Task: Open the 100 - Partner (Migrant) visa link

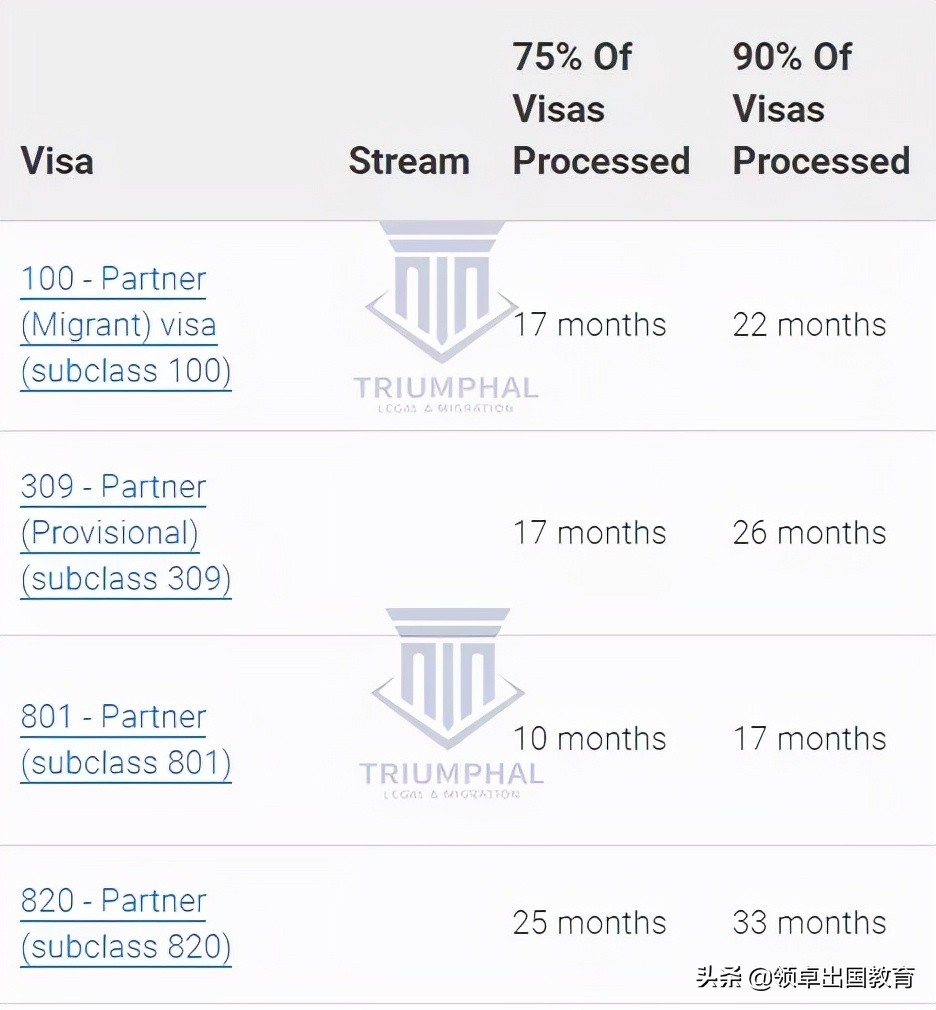Action: tap(126, 325)
